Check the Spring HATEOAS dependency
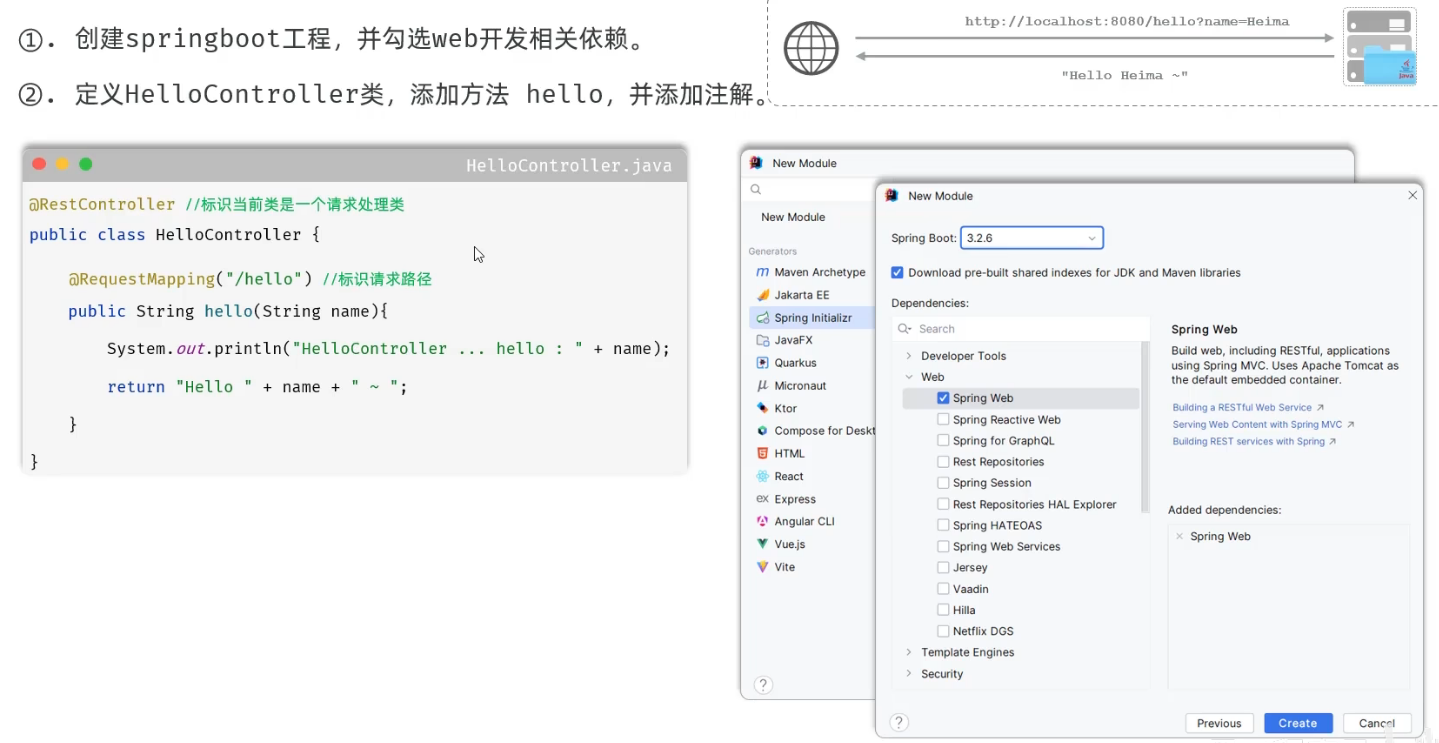Image resolution: width=1439 pixels, height=743 pixels. tap(942, 524)
